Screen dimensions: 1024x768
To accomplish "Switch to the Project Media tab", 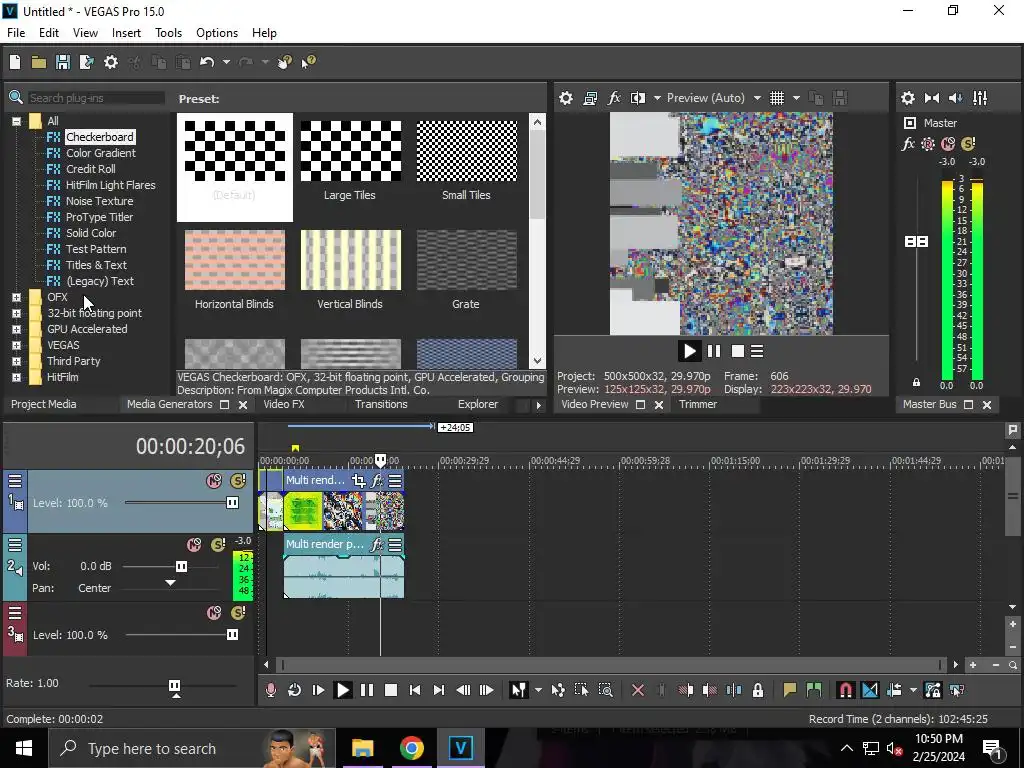I will [44, 404].
